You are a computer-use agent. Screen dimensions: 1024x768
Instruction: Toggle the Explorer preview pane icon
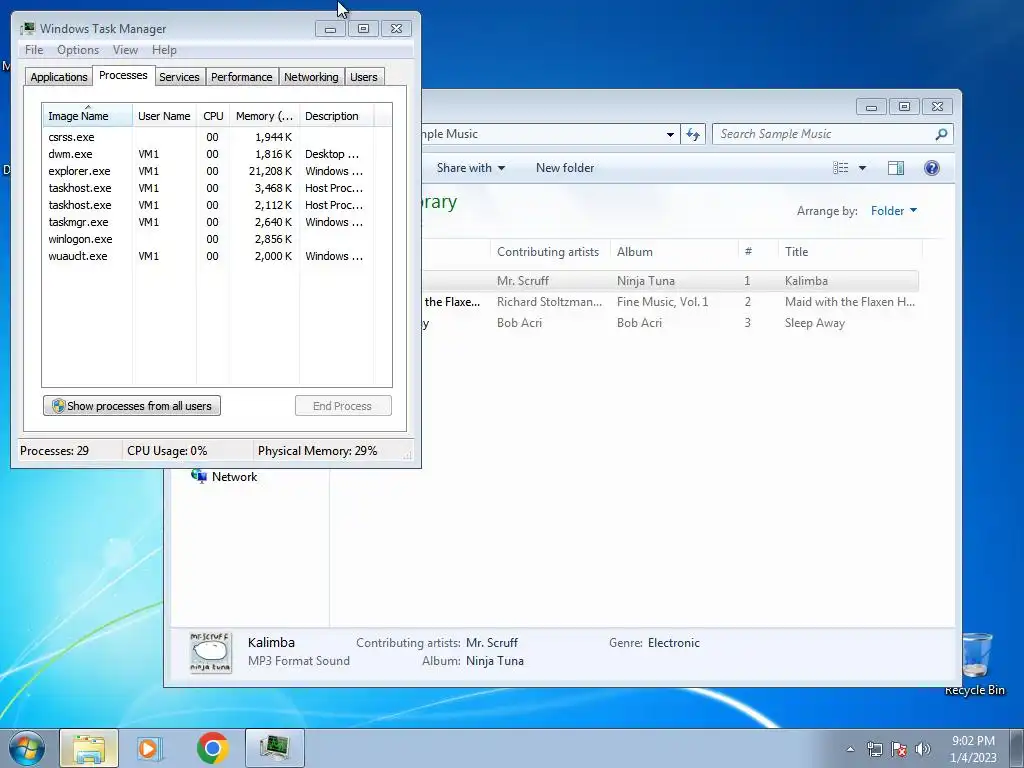pyautogui.click(x=896, y=168)
